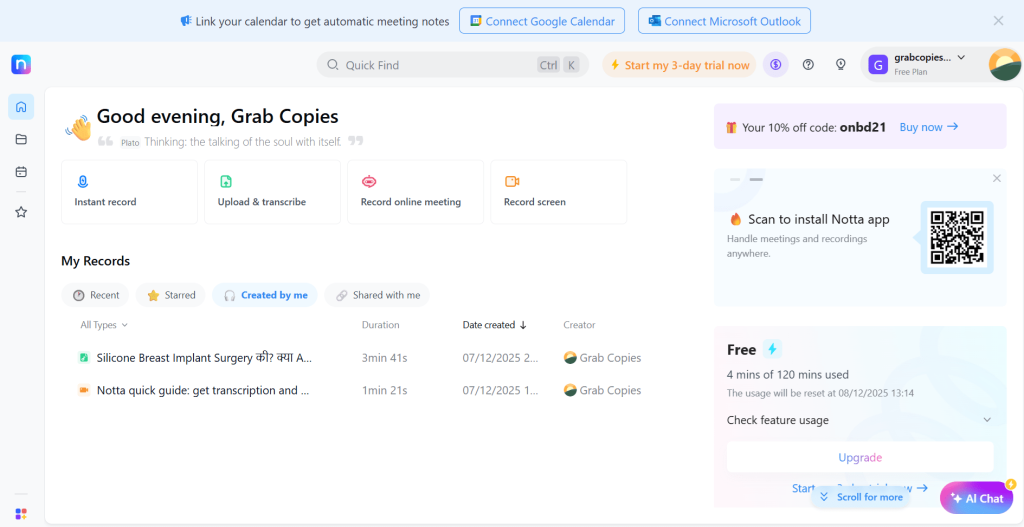Click the second carousel indicator dash
Screen dimensions: 1024x527
756,179
